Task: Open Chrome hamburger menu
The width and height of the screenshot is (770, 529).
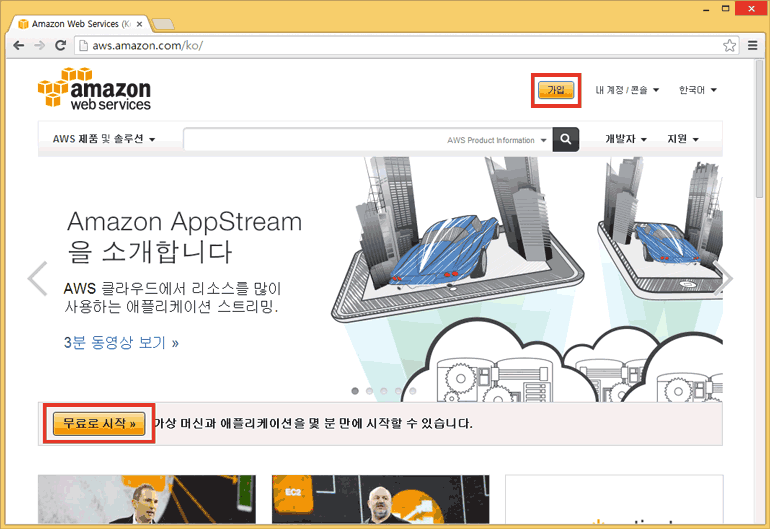Action: 751,46
